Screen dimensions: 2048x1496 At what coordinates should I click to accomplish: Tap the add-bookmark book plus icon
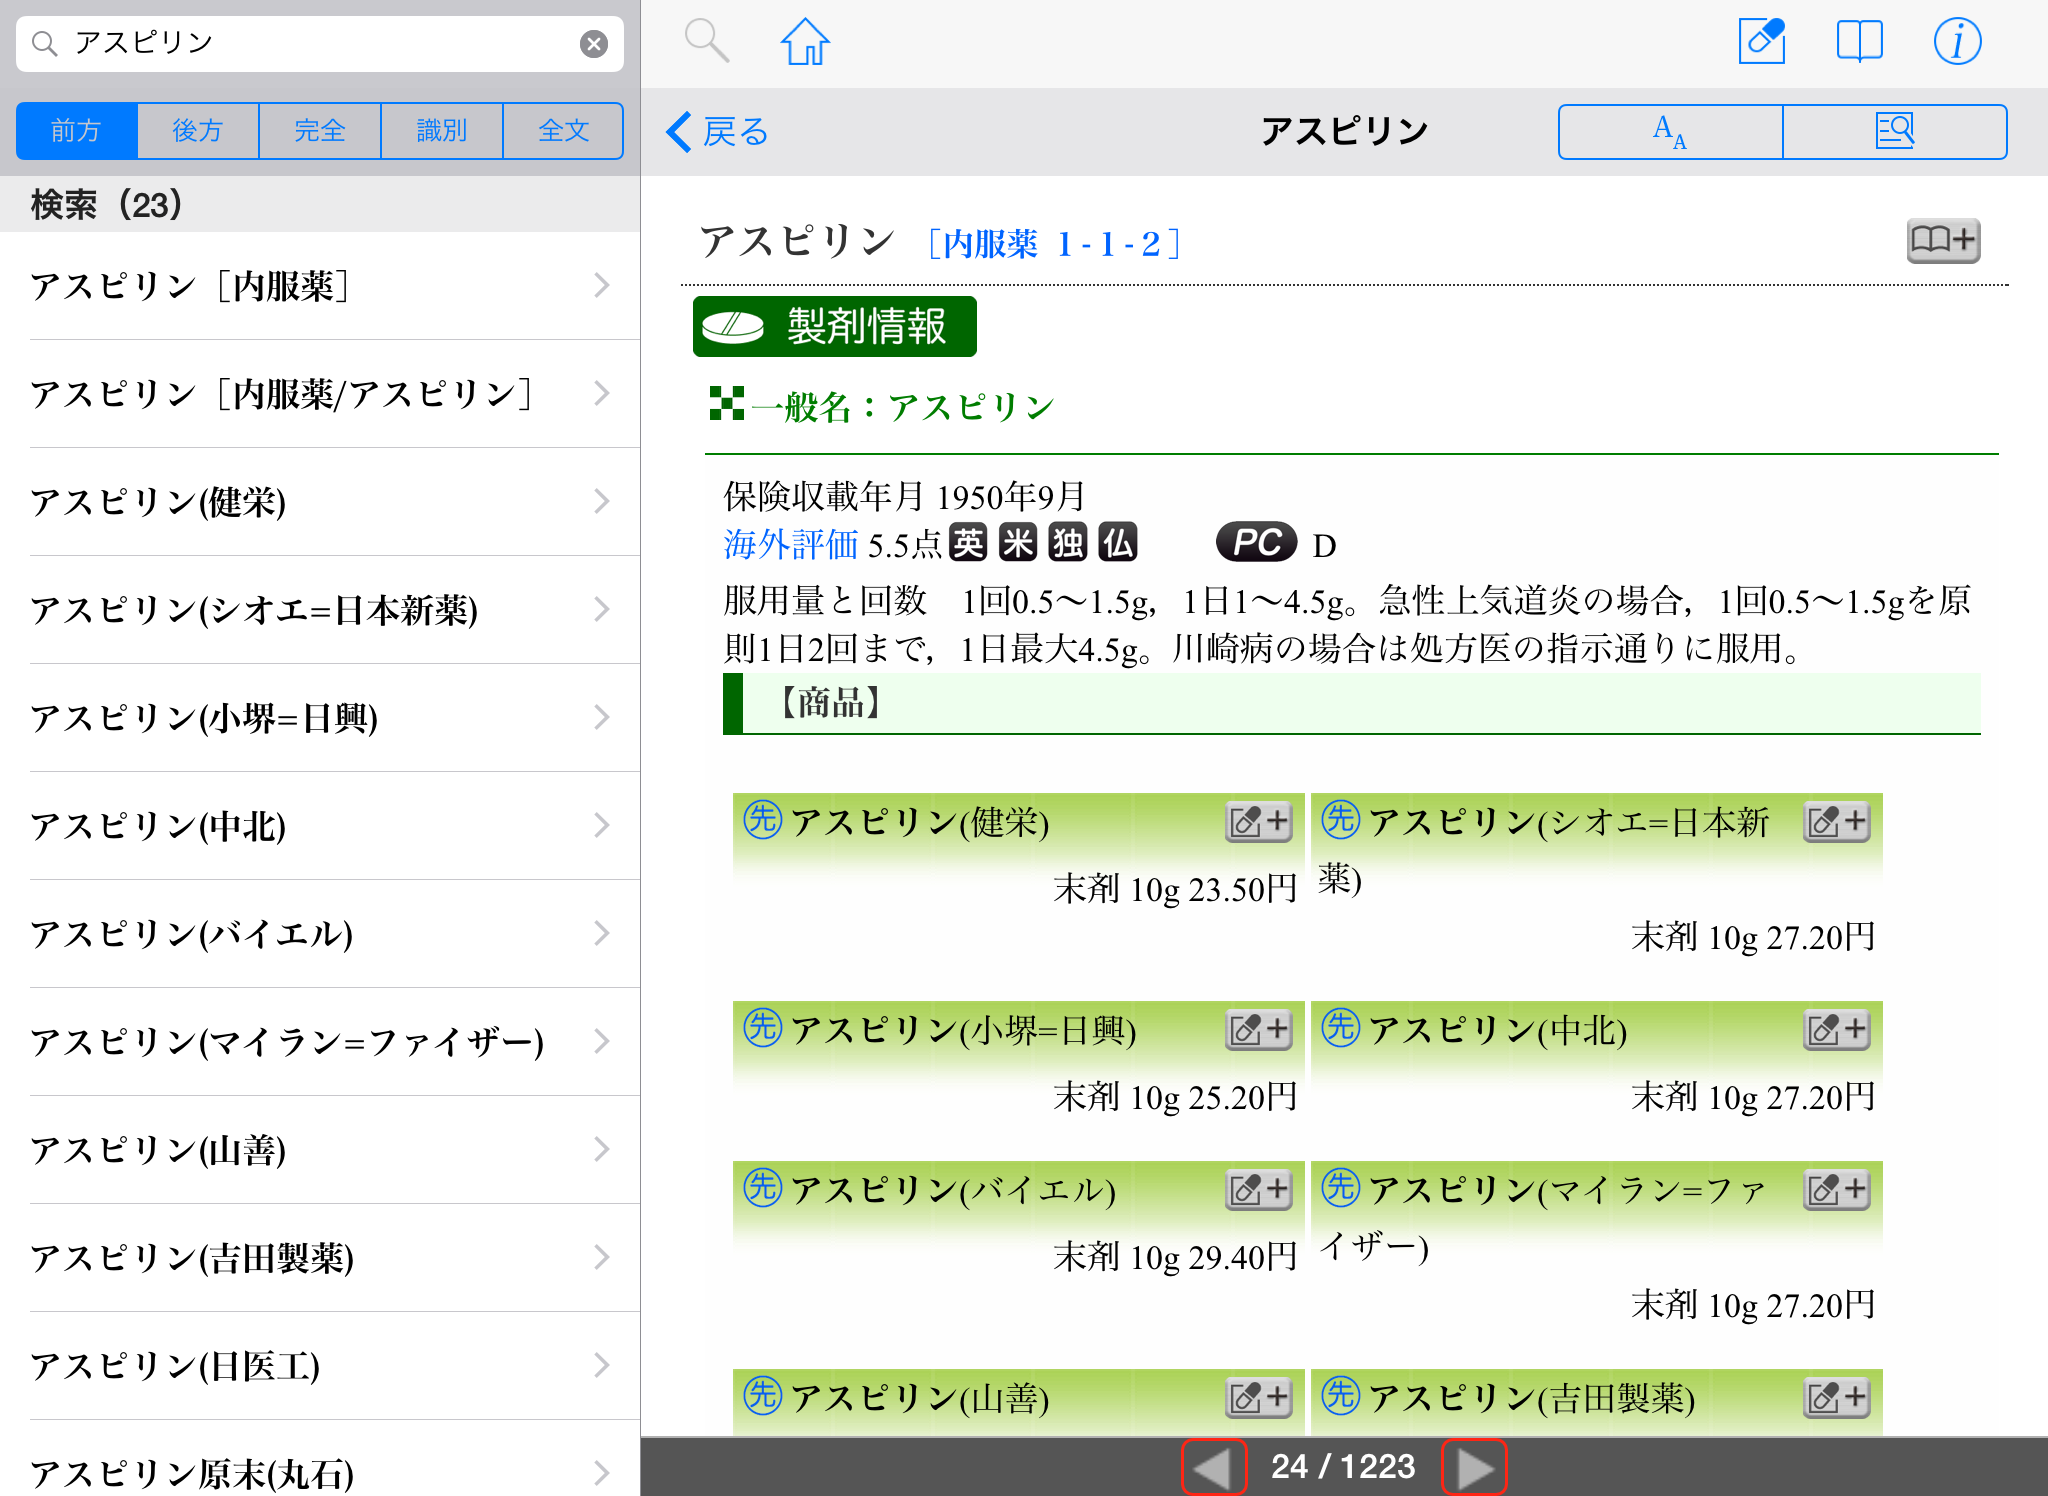[1942, 240]
